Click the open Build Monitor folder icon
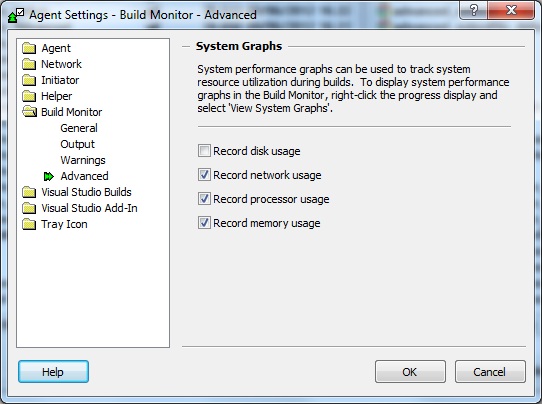Image resolution: width=542 pixels, height=405 pixels. [x=29, y=112]
